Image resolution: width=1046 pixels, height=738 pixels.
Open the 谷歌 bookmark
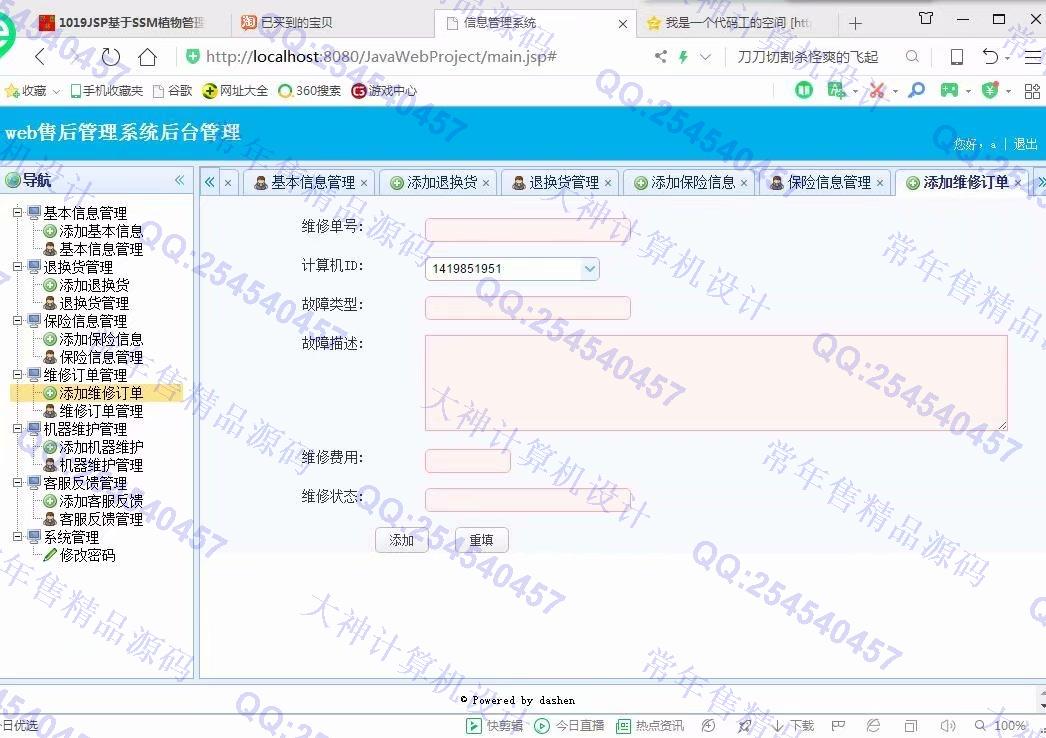(x=173, y=91)
